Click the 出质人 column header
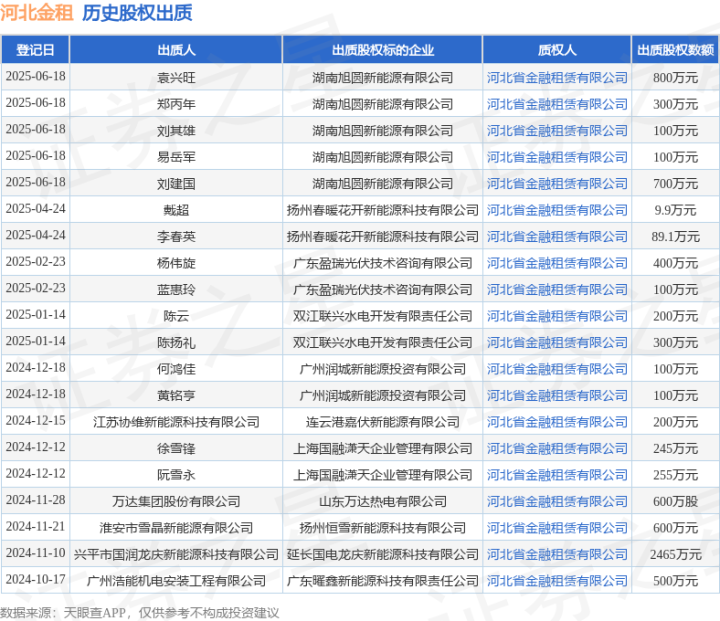The width and height of the screenshot is (720, 621). tap(176, 50)
